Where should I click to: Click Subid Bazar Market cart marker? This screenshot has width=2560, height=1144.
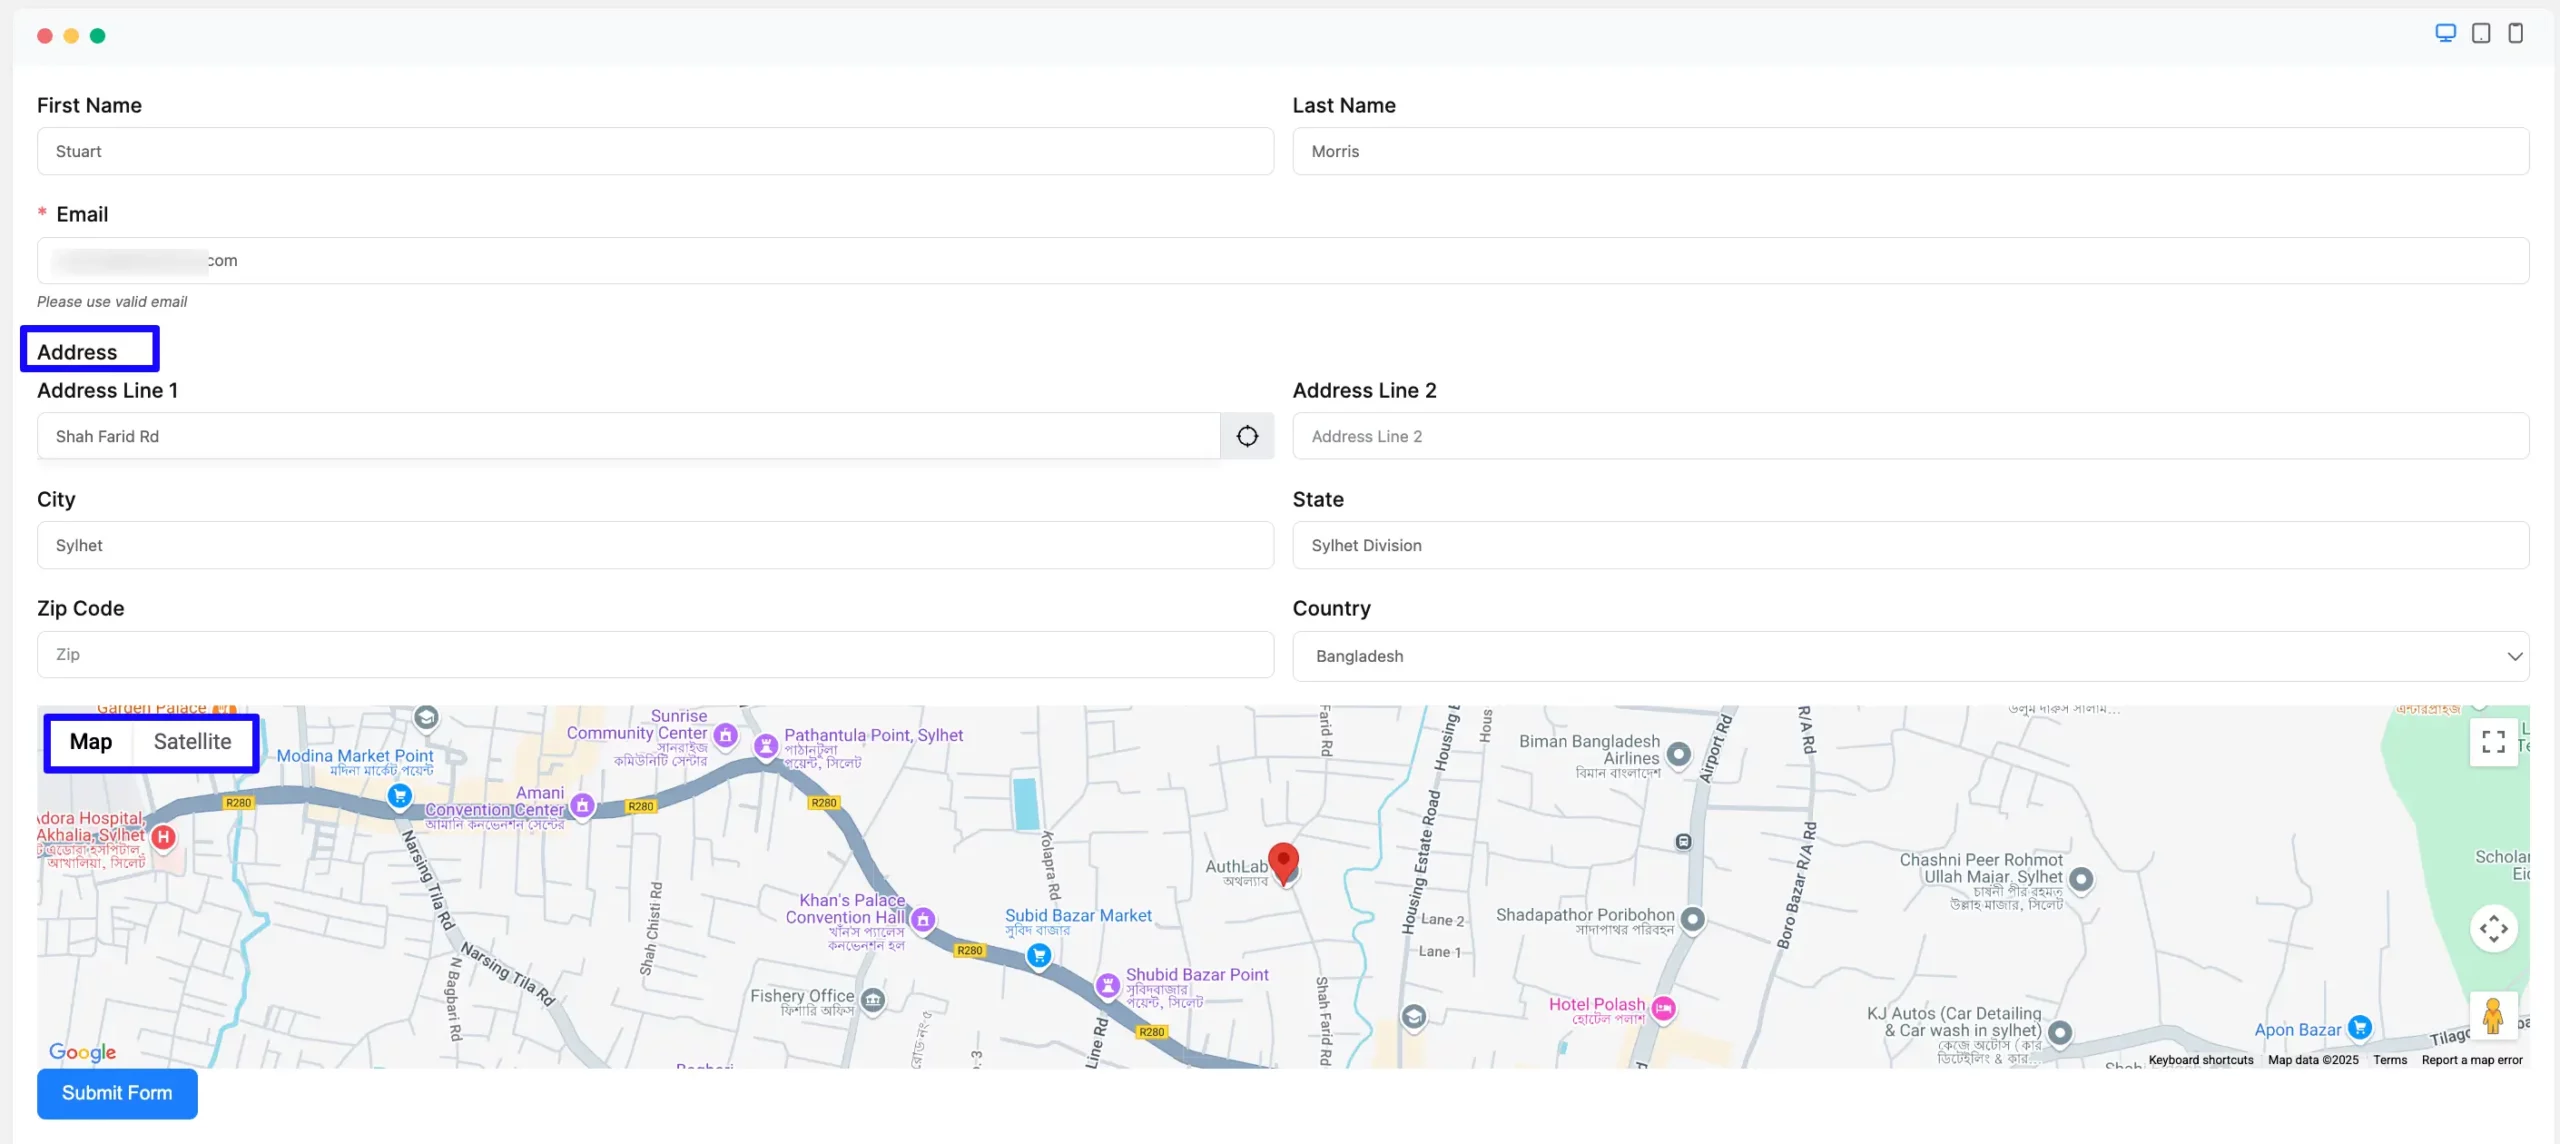(1039, 956)
